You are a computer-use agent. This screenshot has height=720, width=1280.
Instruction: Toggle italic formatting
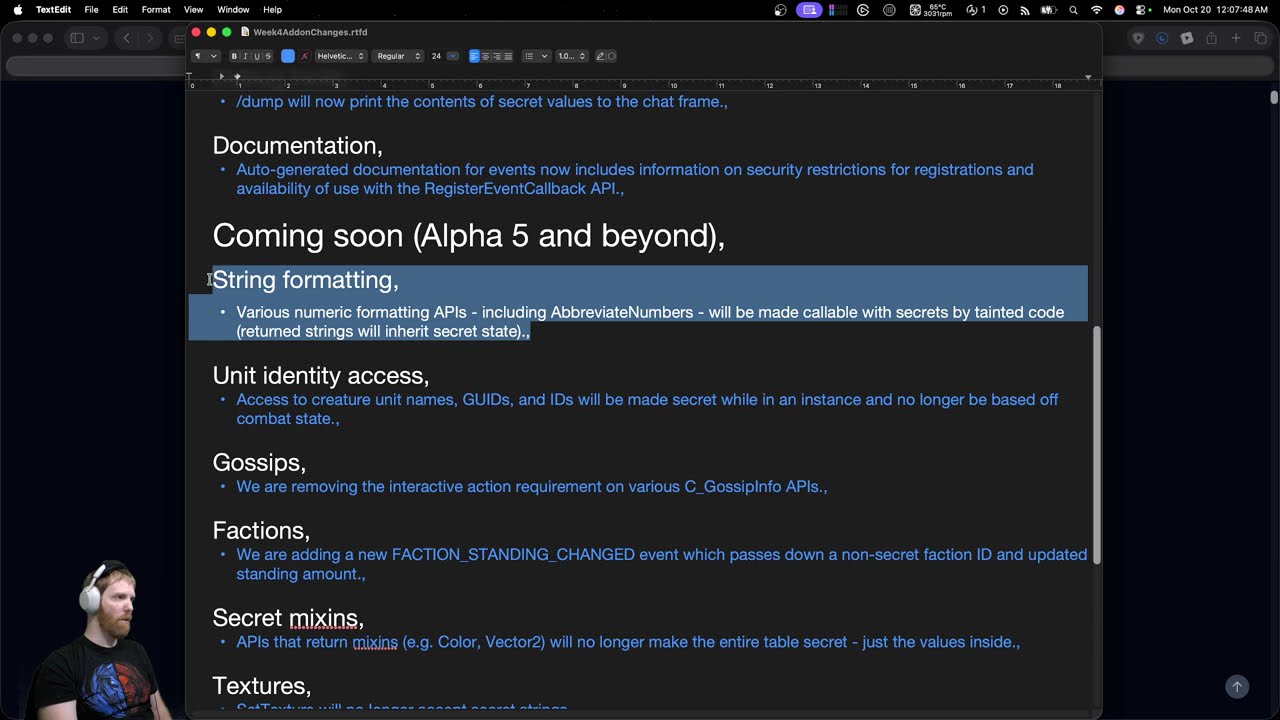245,56
